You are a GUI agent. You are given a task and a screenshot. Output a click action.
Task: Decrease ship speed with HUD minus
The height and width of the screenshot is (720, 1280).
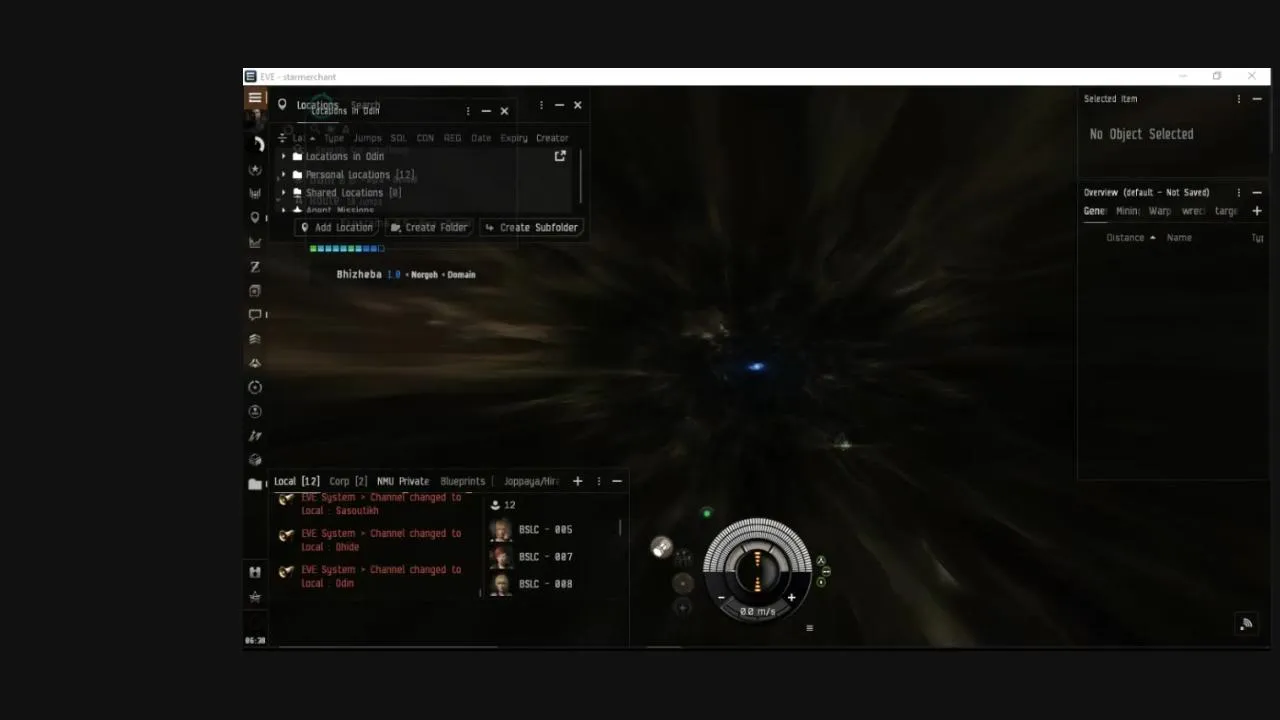(x=721, y=598)
